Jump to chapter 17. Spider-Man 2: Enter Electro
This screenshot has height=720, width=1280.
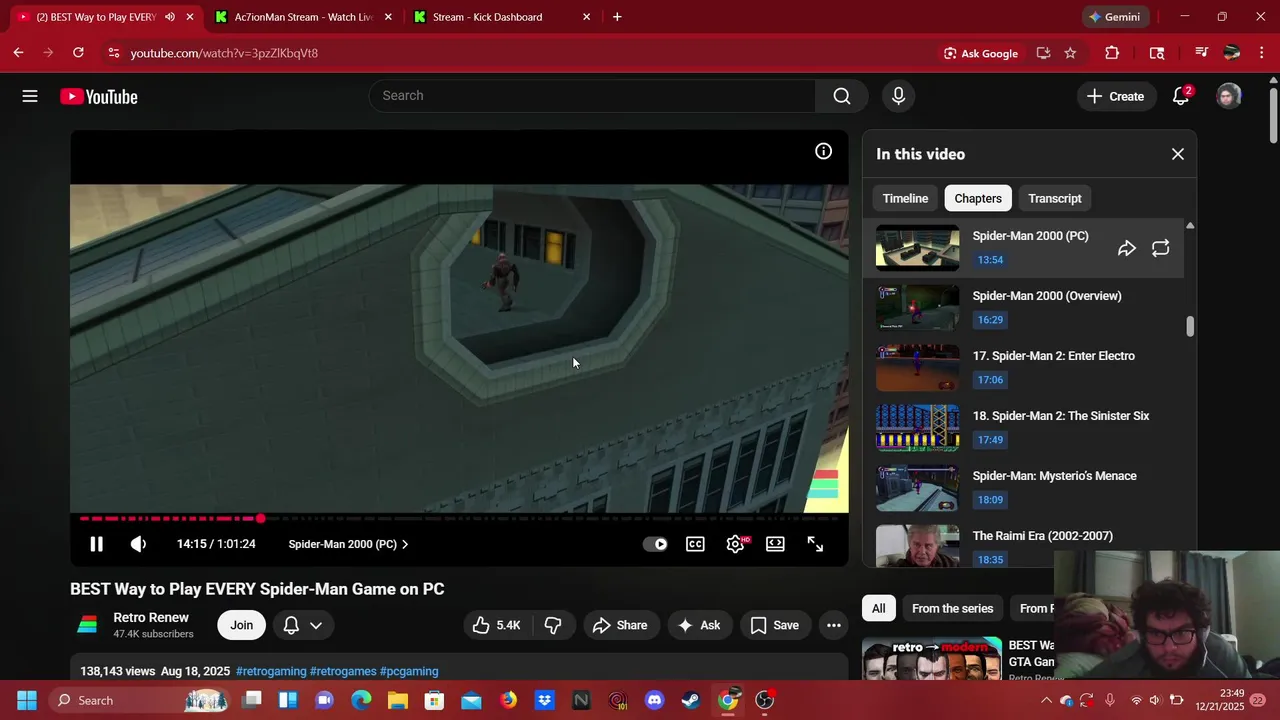click(1023, 367)
